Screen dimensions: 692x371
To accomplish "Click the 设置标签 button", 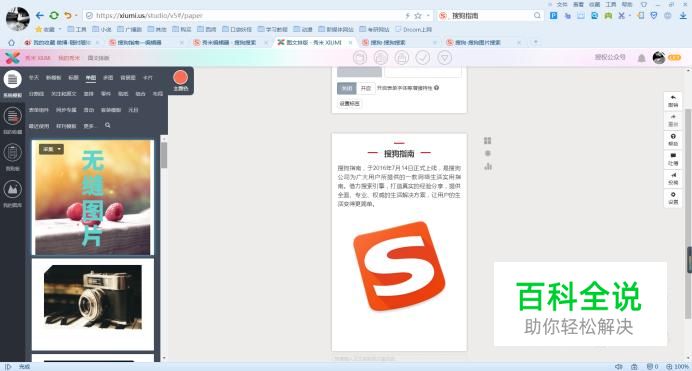I will click(350, 104).
